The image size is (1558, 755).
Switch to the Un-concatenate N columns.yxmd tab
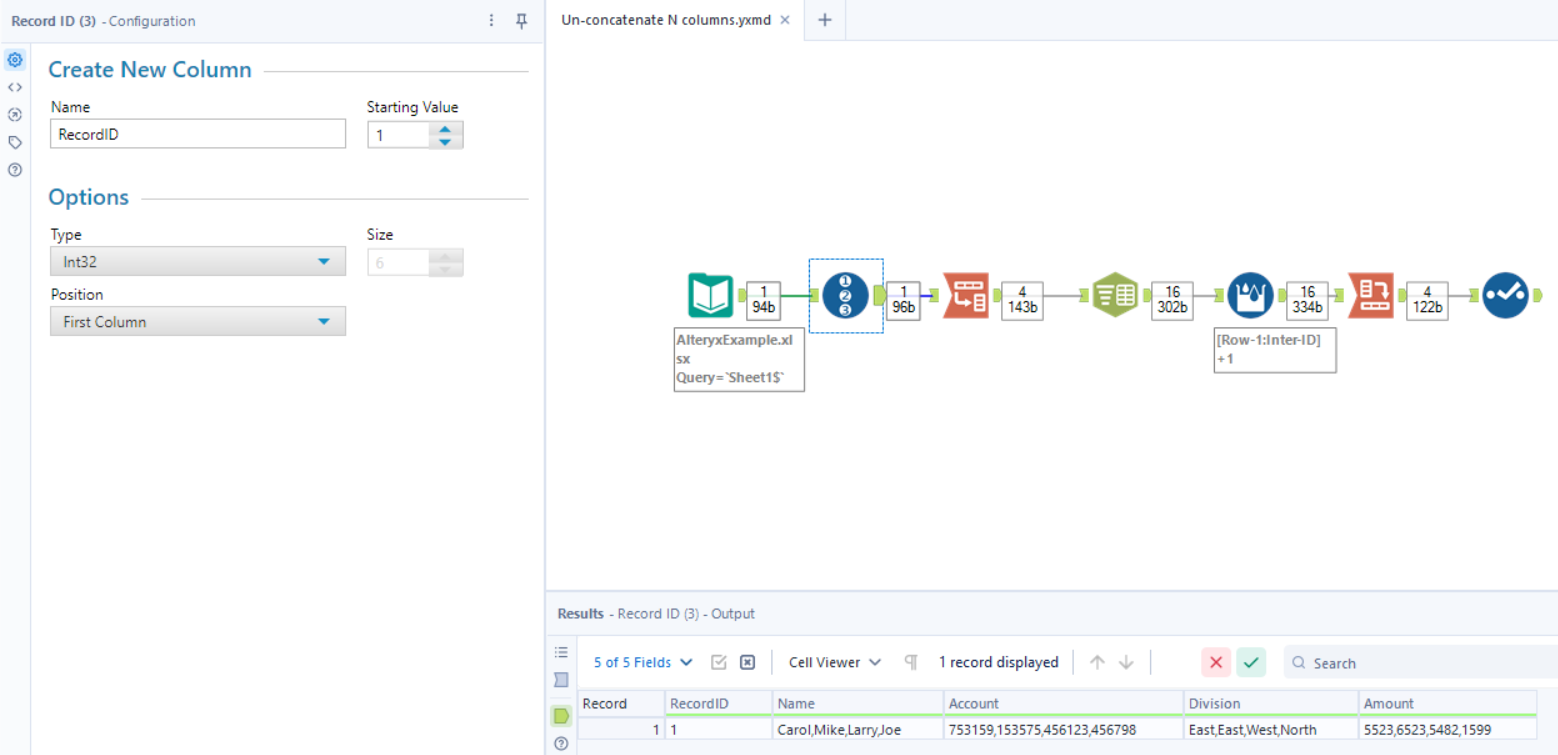[x=664, y=18]
